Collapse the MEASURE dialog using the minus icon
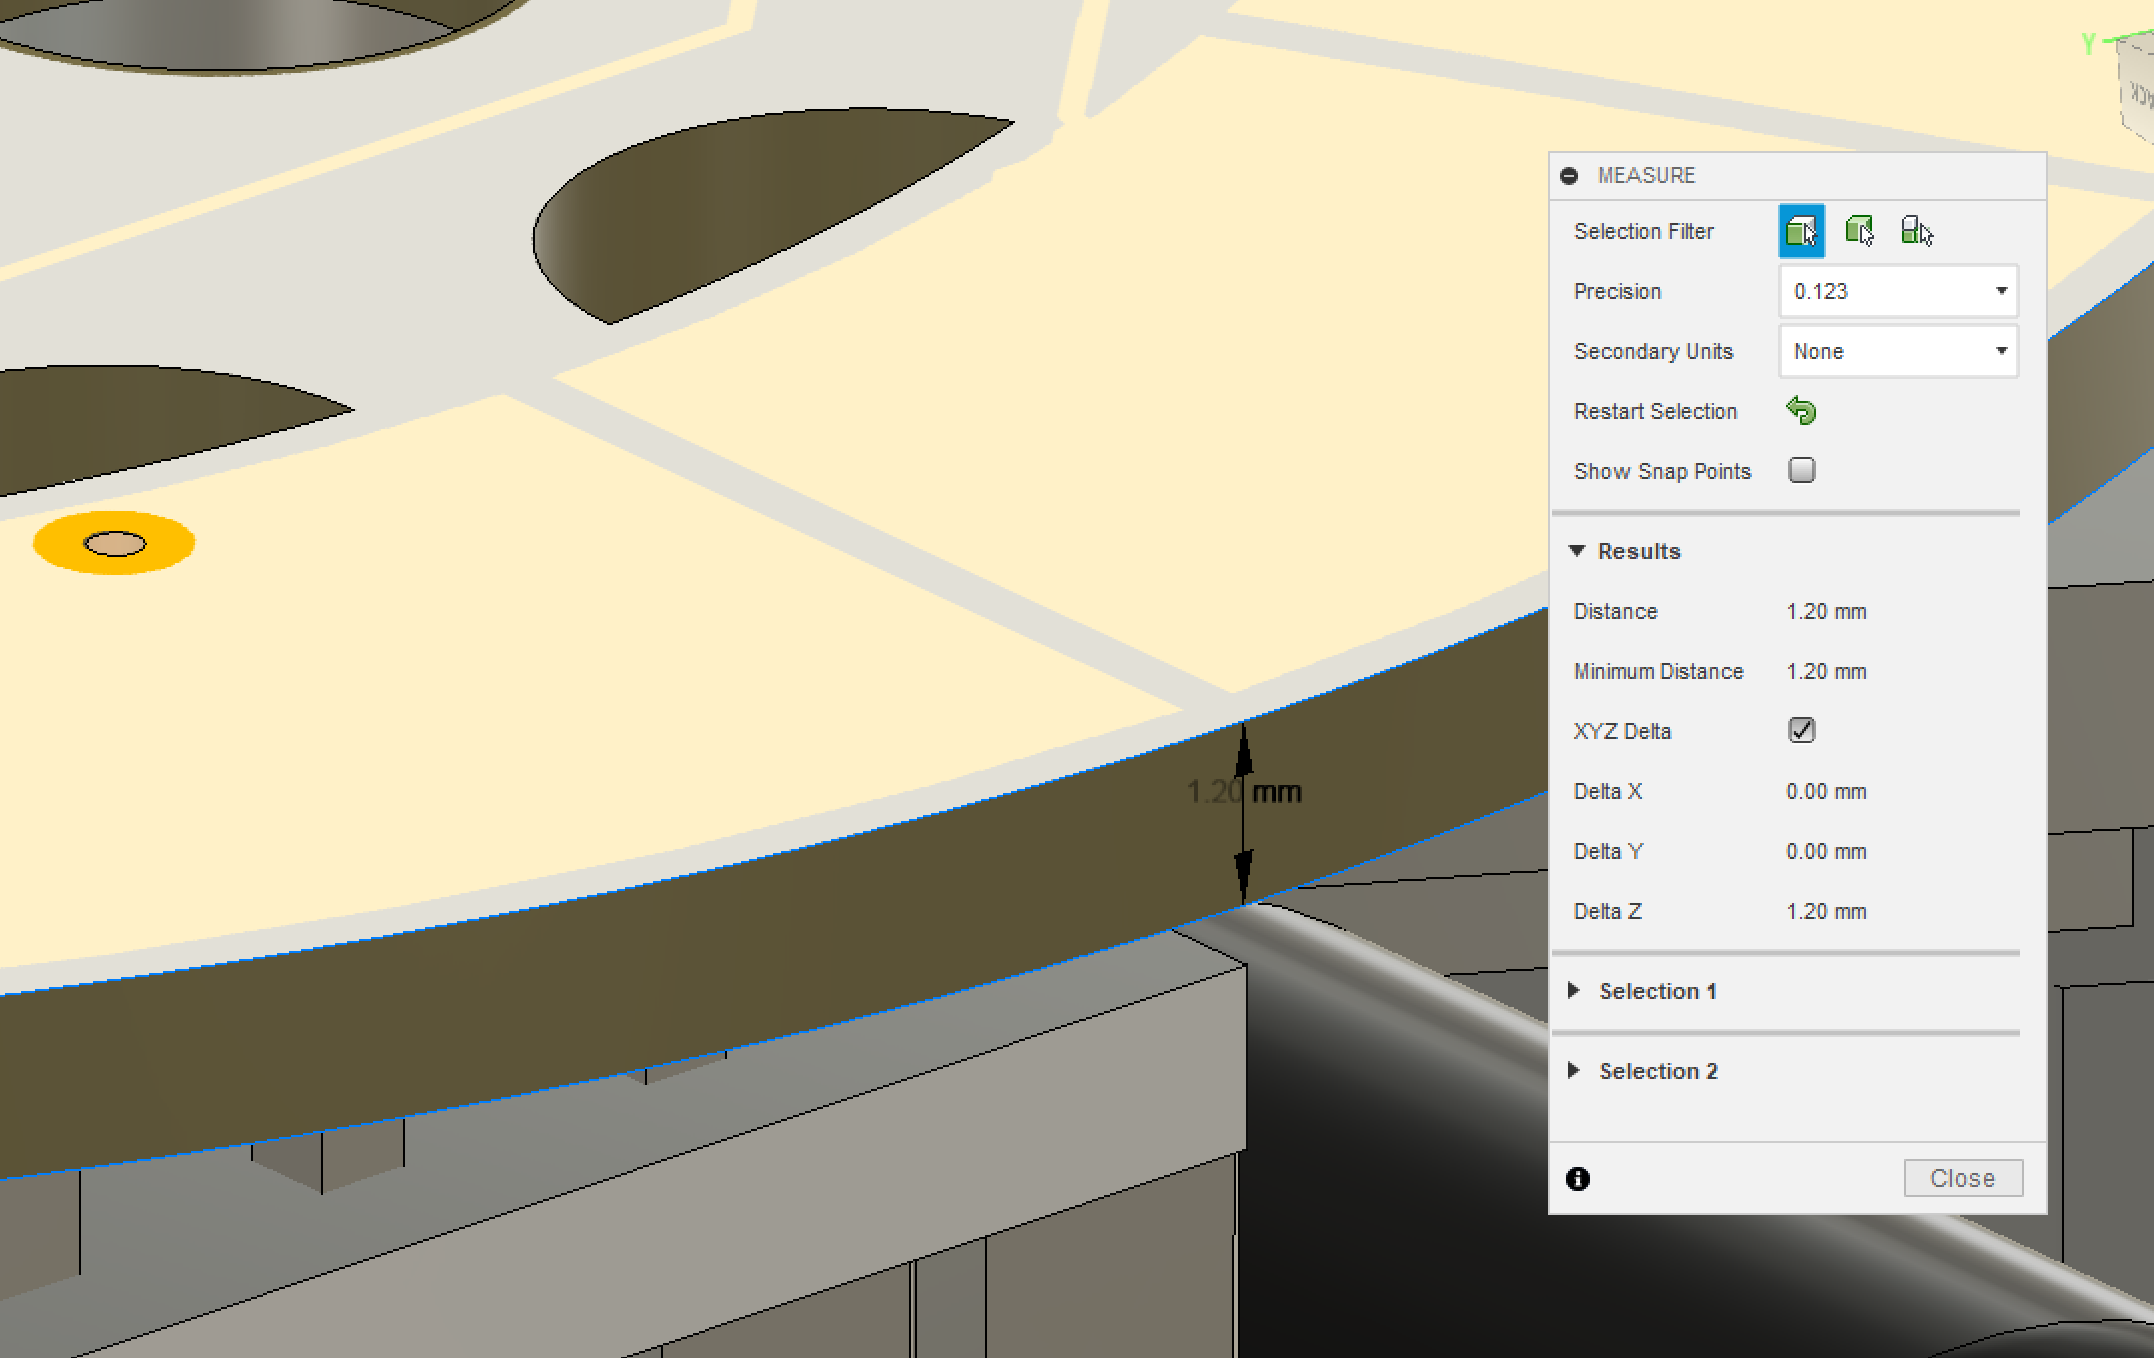The image size is (2154, 1358). 1569,176
